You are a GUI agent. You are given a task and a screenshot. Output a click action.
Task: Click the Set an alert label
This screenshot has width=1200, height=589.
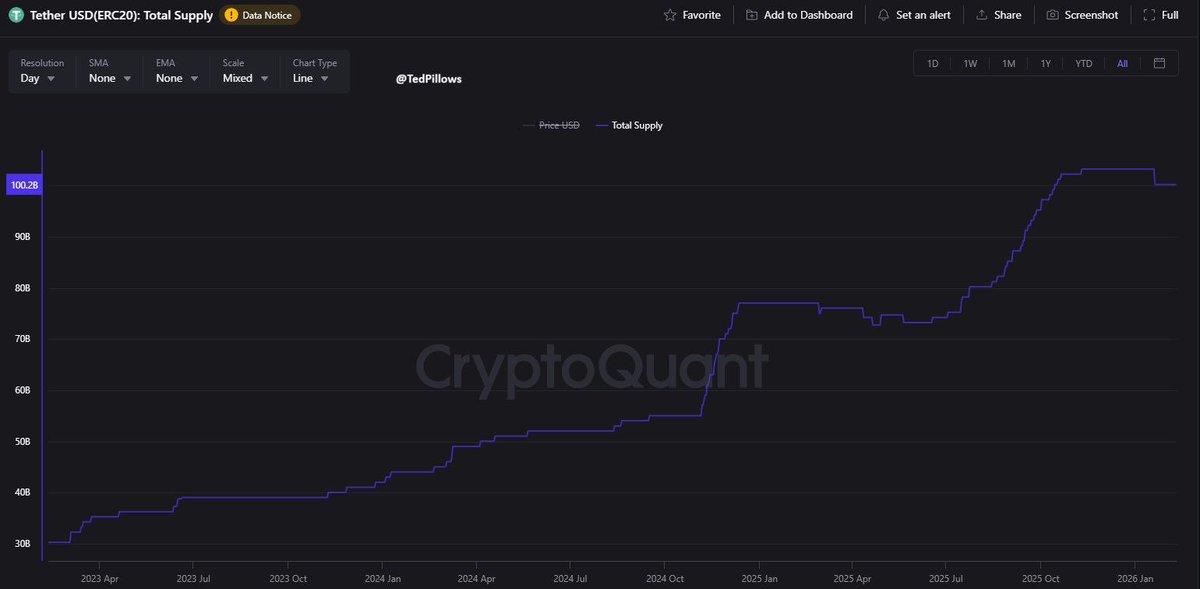pyautogui.click(x=923, y=15)
